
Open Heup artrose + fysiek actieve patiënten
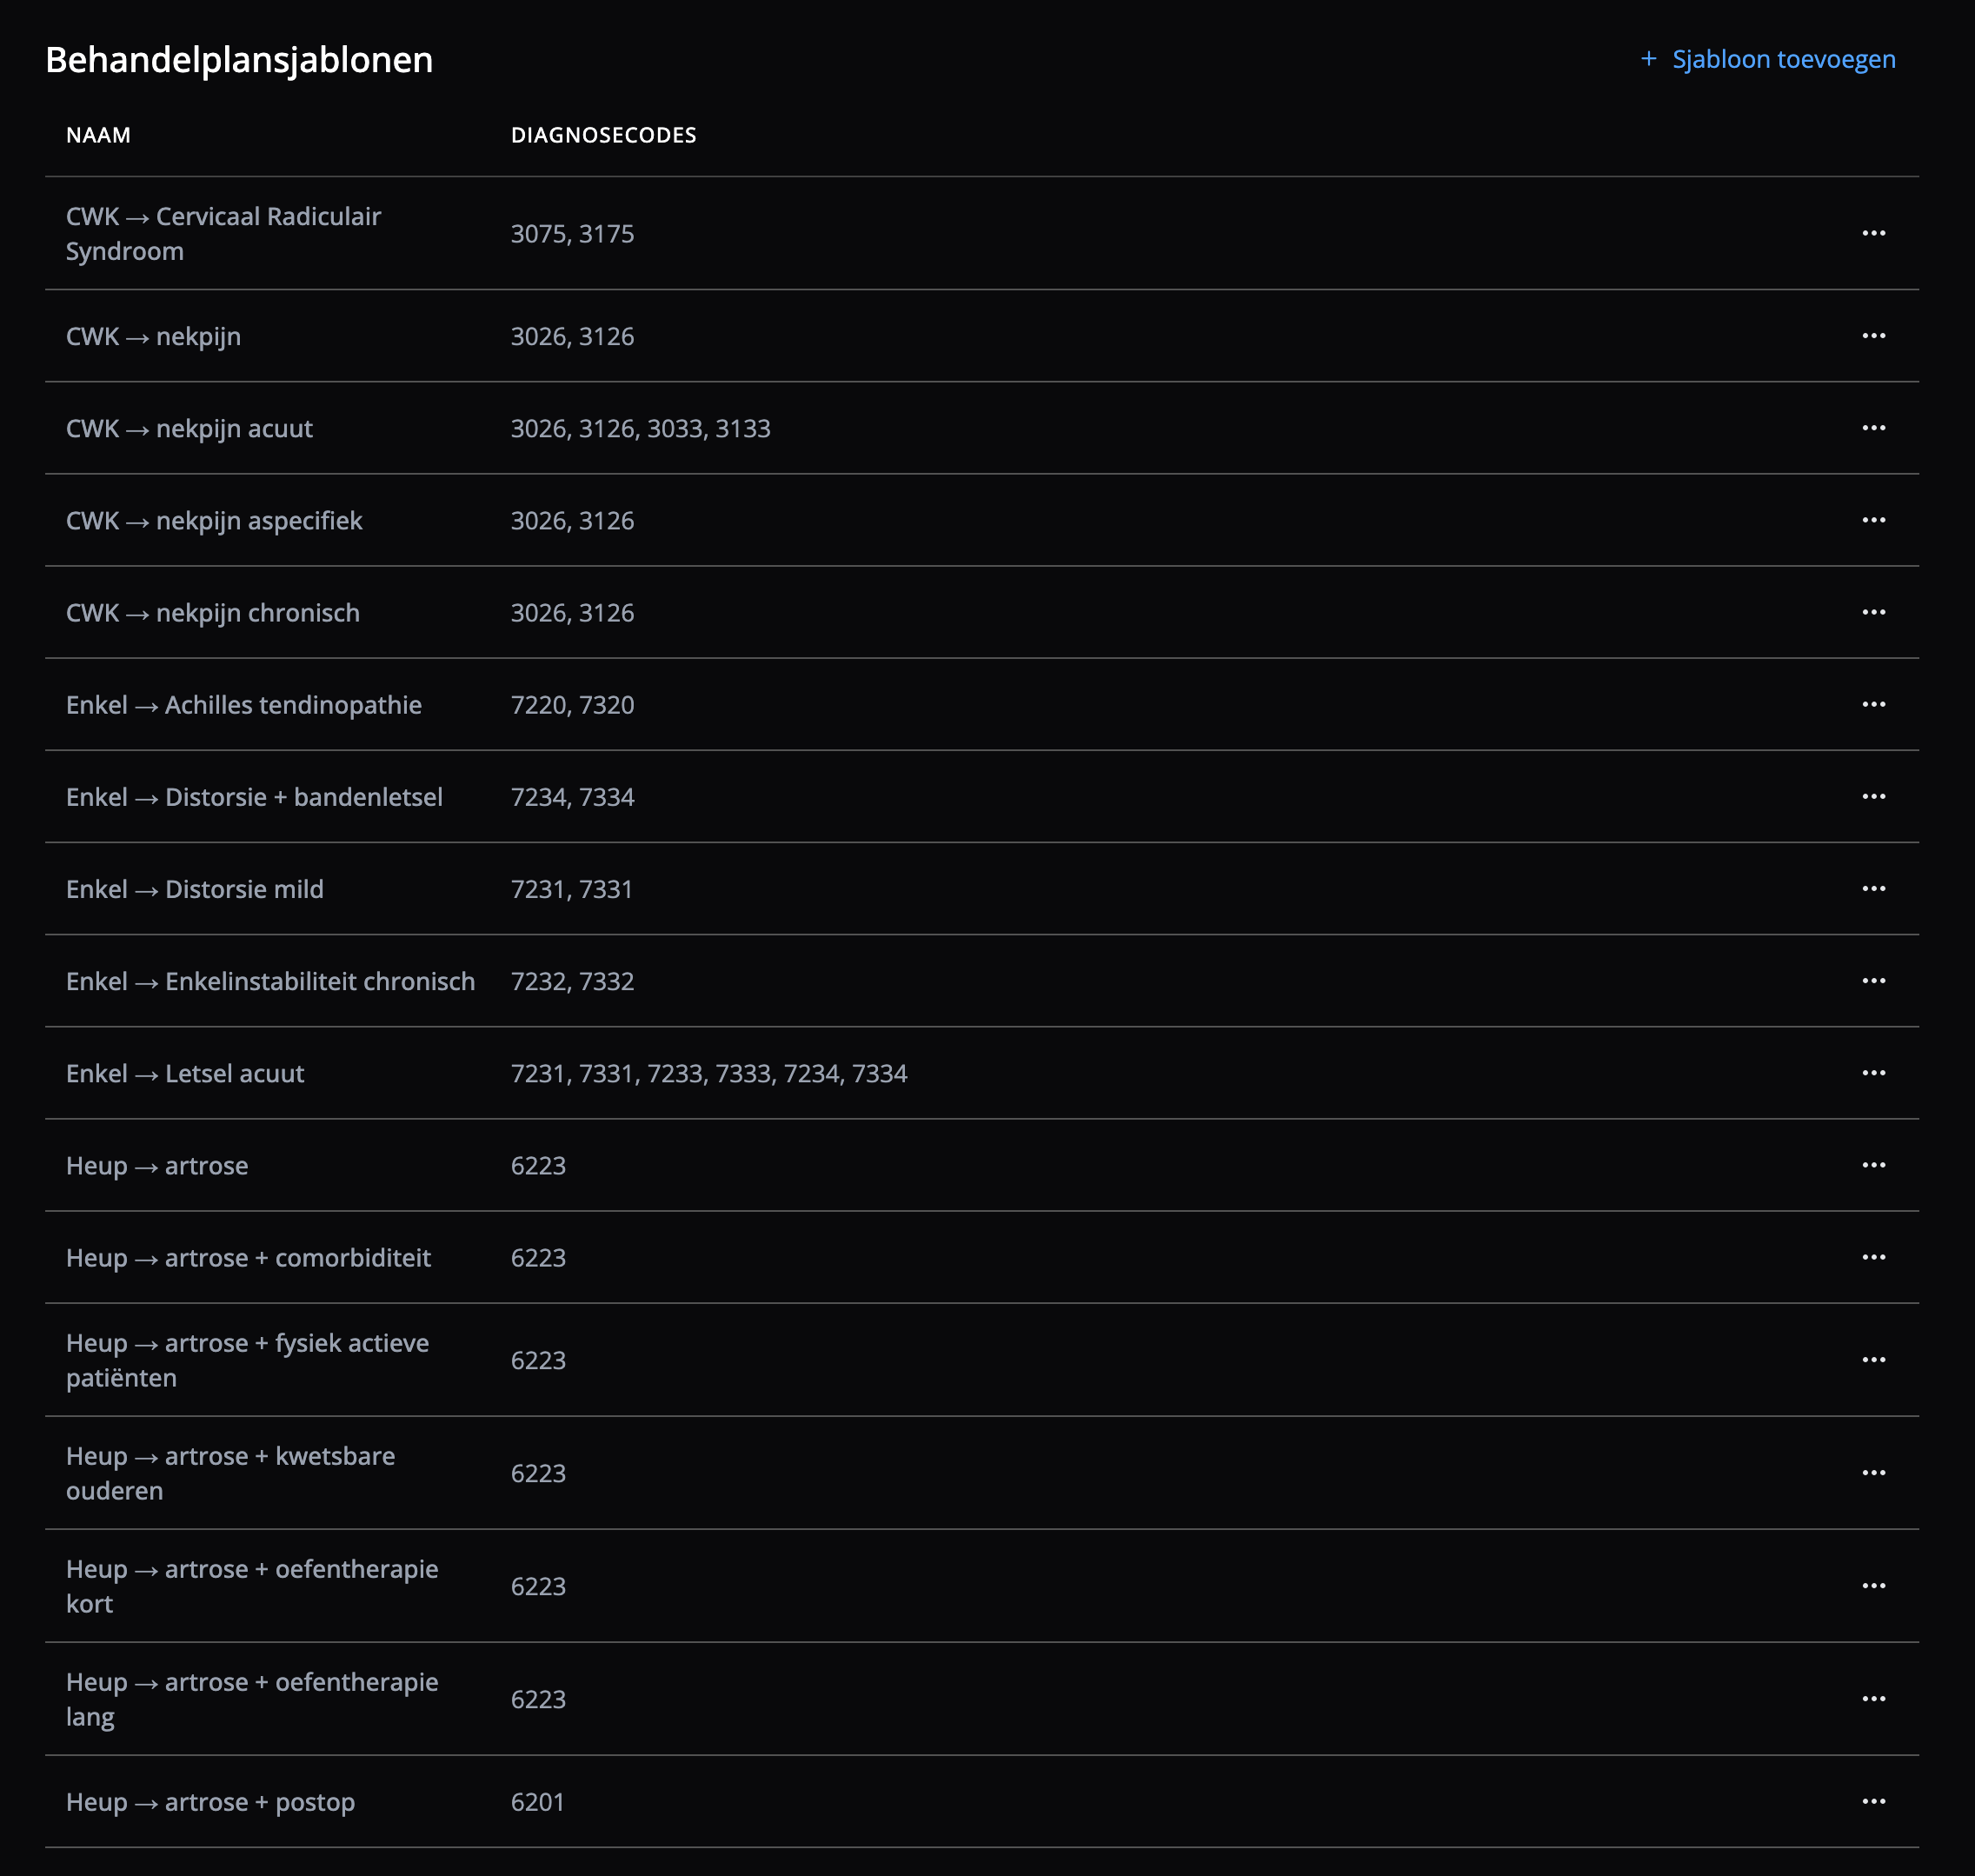click(247, 1360)
